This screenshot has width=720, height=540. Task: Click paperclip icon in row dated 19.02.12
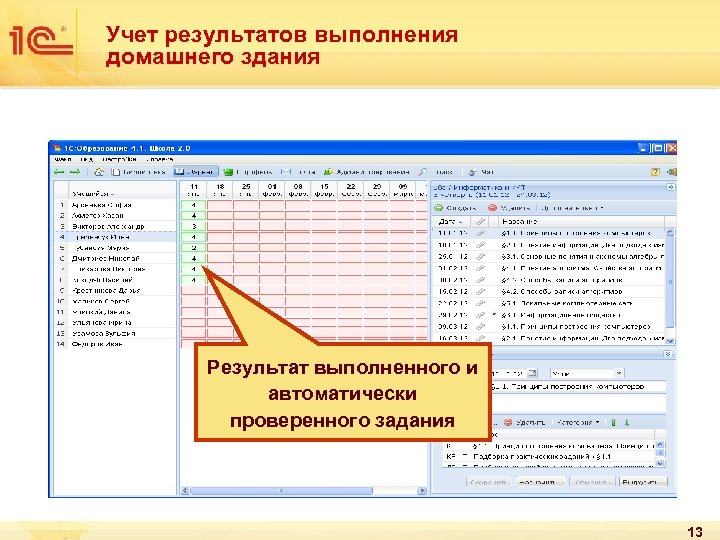pos(480,292)
